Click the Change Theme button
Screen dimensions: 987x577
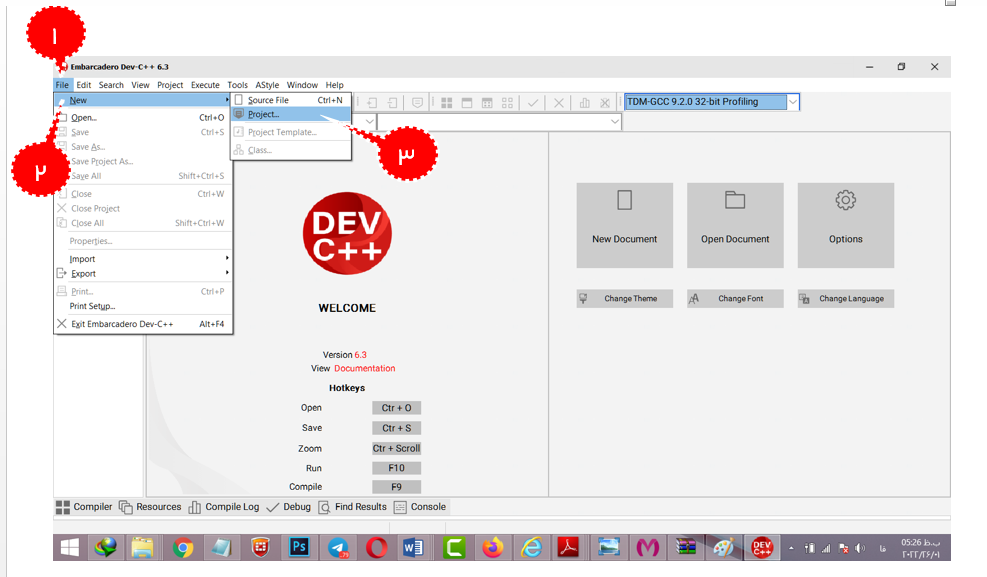click(x=624, y=298)
